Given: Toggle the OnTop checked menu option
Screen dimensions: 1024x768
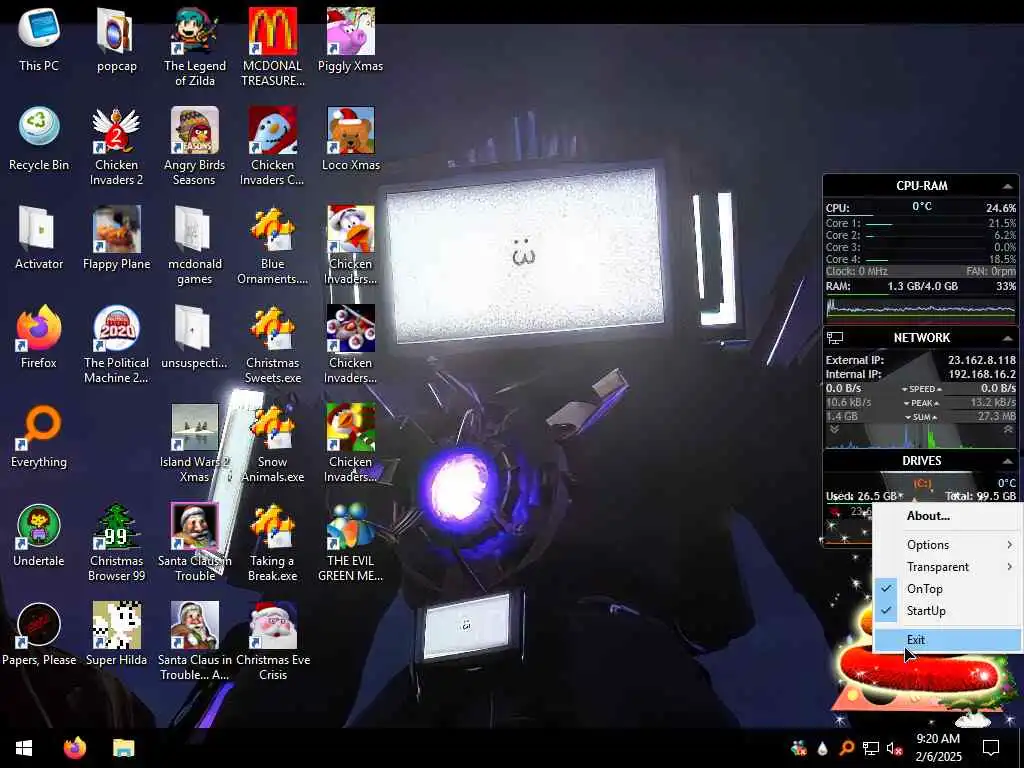Looking at the screenshot, I should 947,588.
